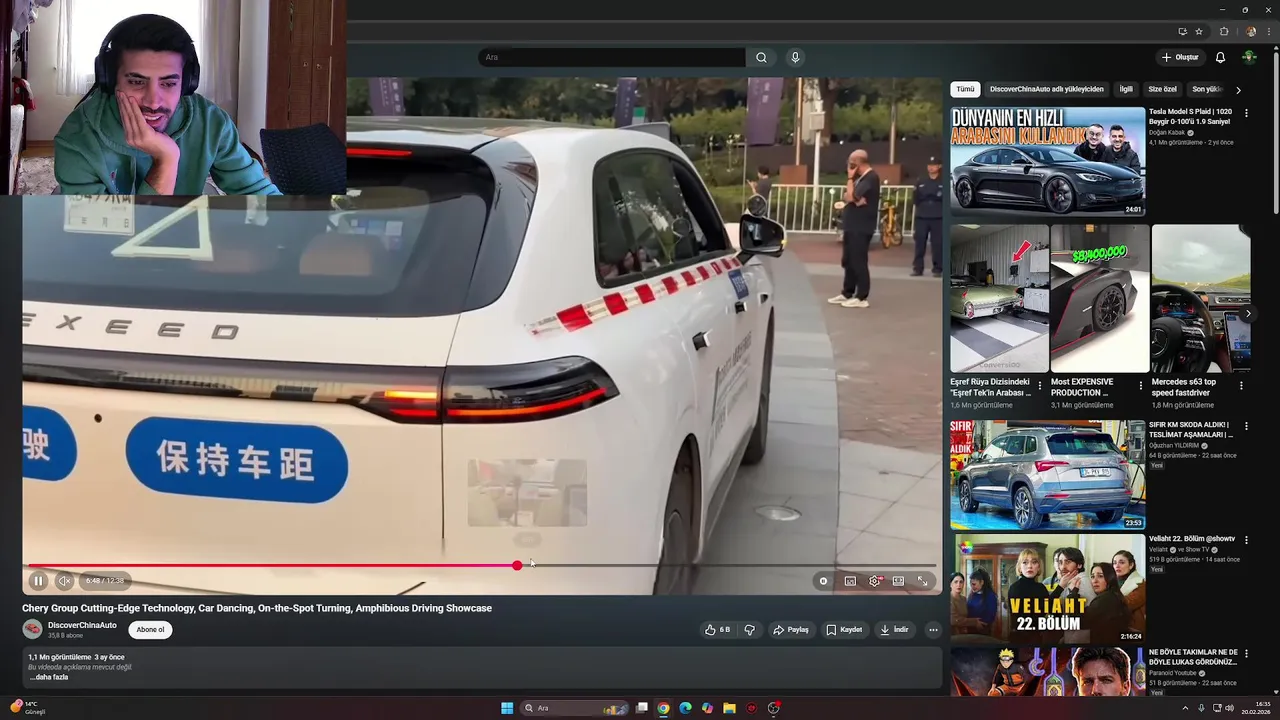
Task: Open the YouTube account avatar menu
Action: [x=1250, y=57]
